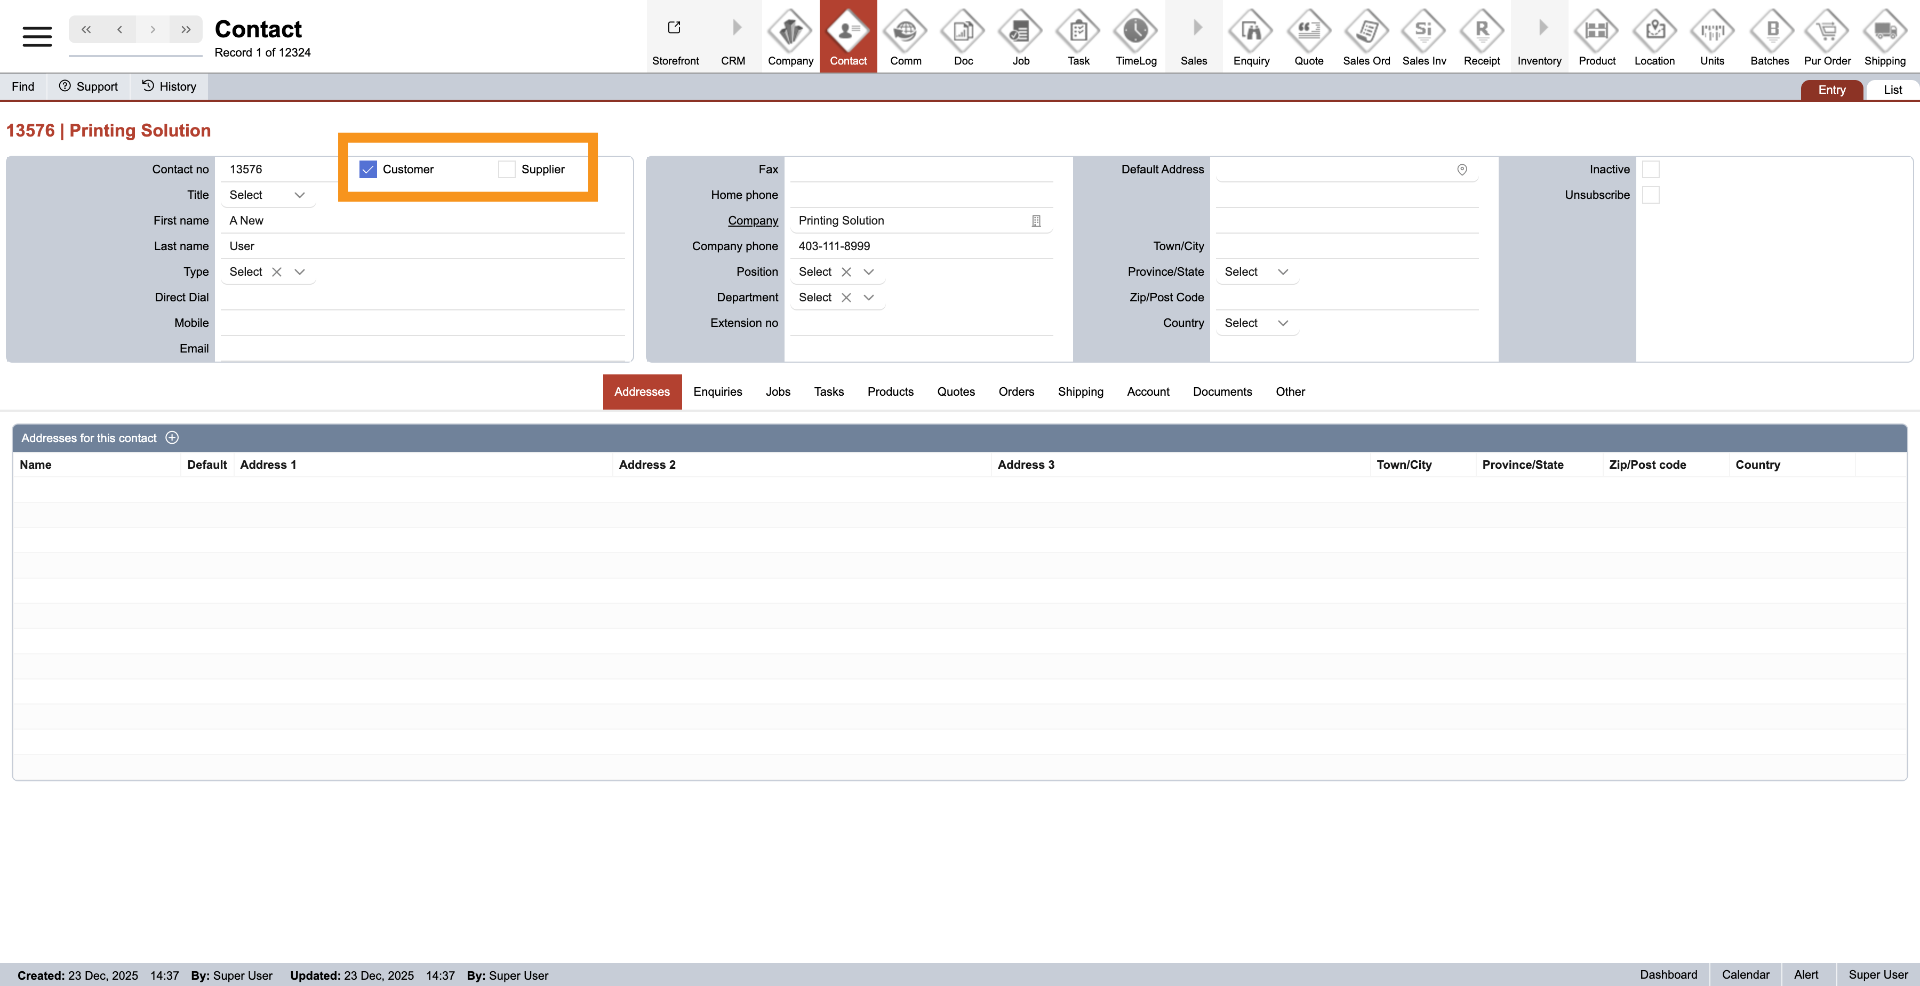Open the Pur Order module
Screen dimensions: 1920x986
tap(1827, 37)
